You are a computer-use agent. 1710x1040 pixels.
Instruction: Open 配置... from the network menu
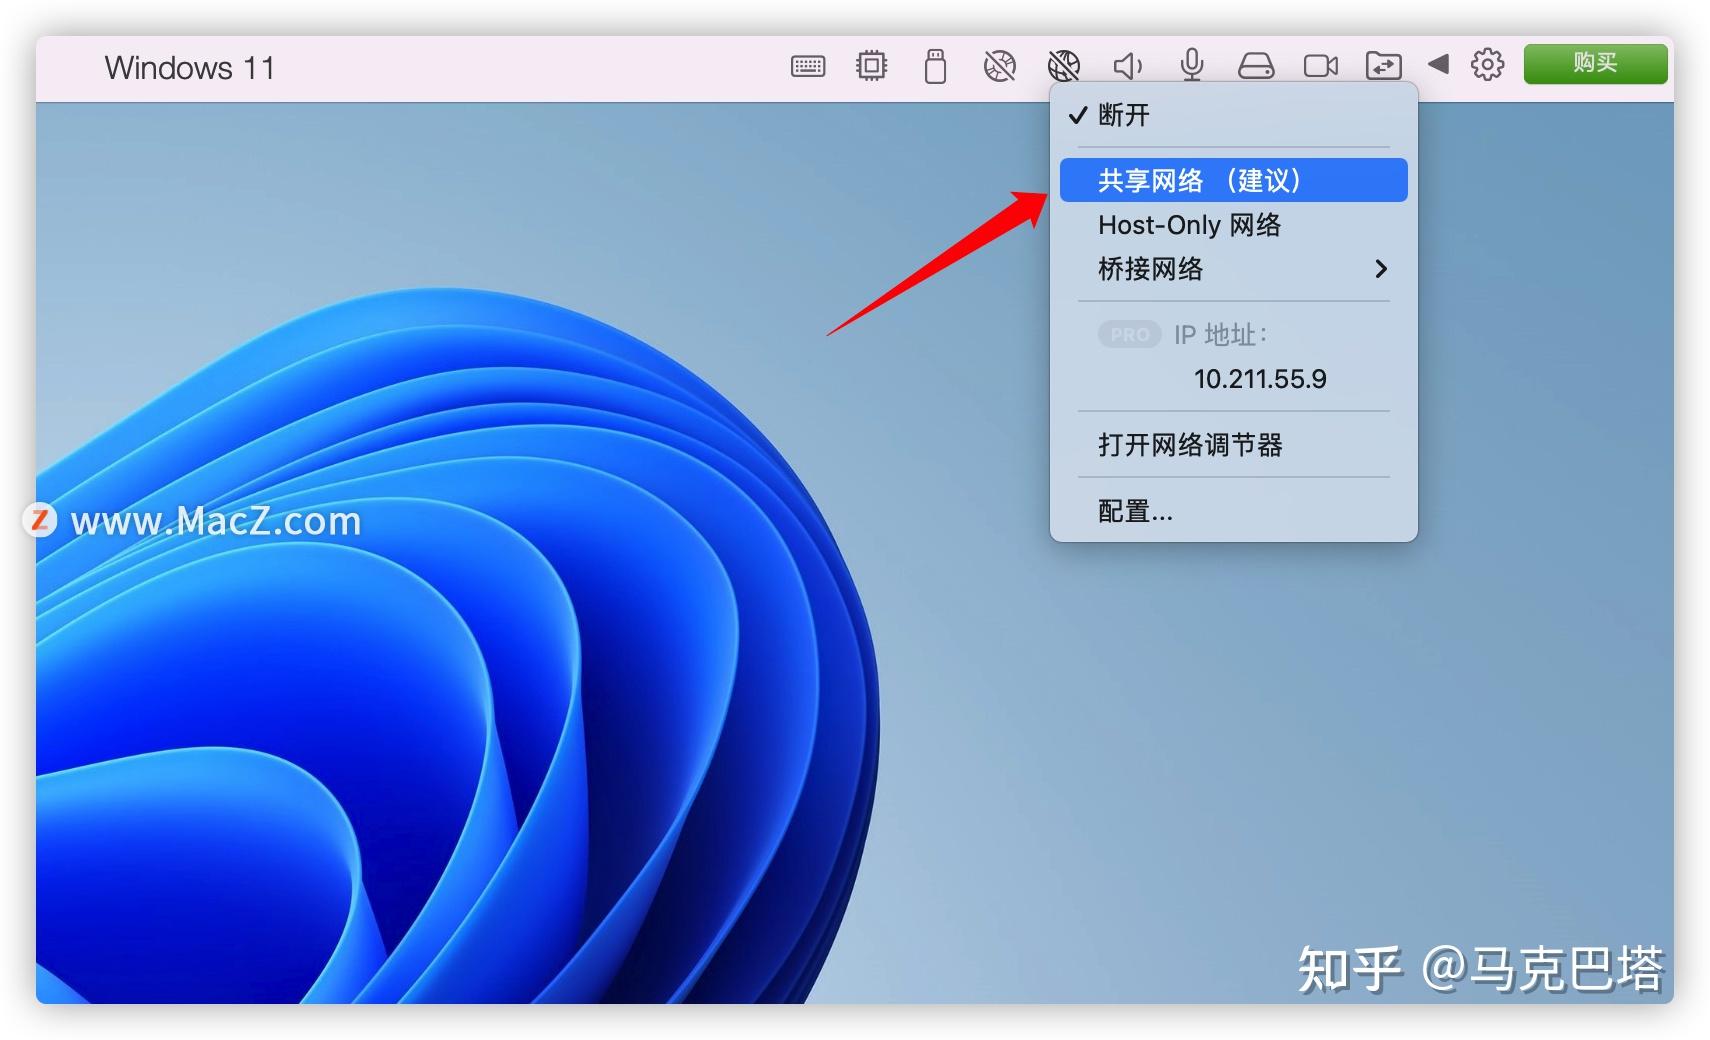(1135, 511)
